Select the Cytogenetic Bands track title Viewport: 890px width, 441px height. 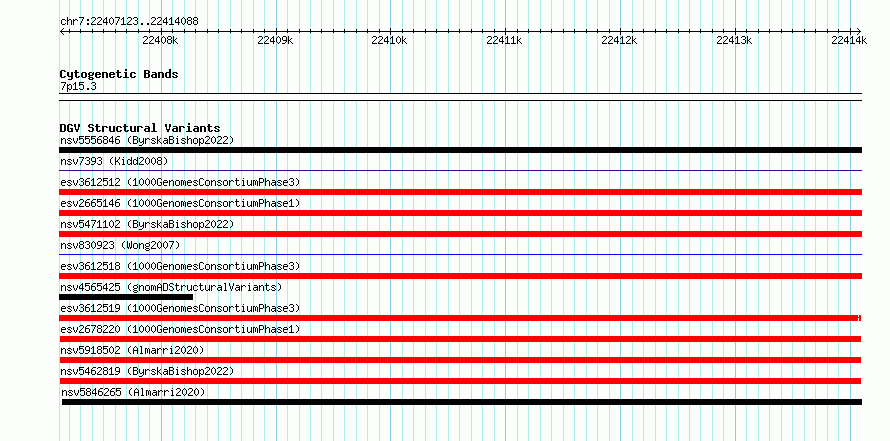(119, 74)
